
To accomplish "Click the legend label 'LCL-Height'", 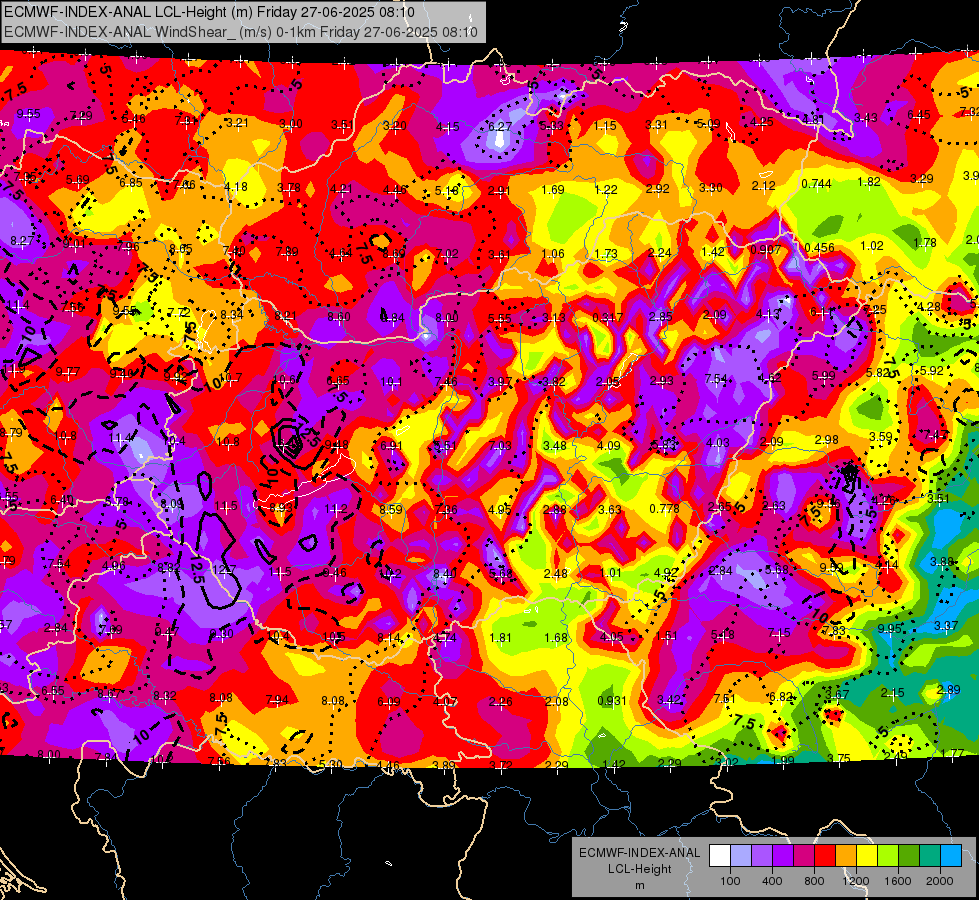I will pos(640,869).
